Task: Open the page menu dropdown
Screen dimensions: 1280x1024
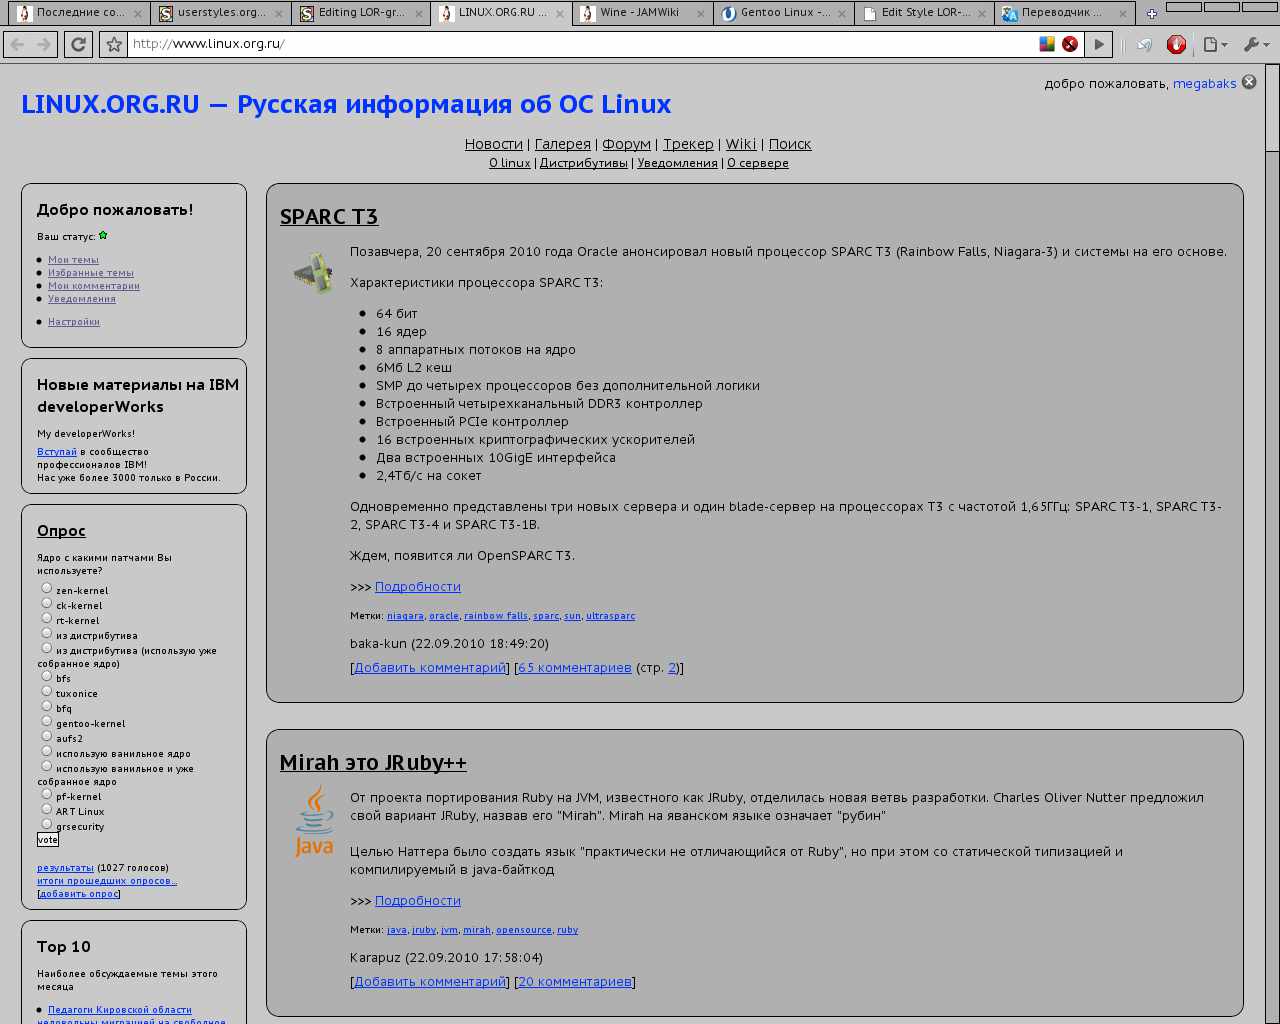Action: click(x=1215, y=44)
